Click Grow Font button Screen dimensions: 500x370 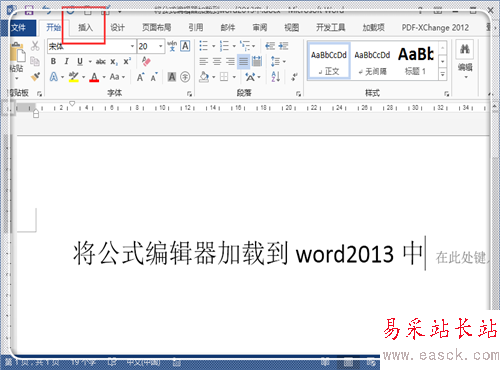pyautogui.click(x=140, y=77)
